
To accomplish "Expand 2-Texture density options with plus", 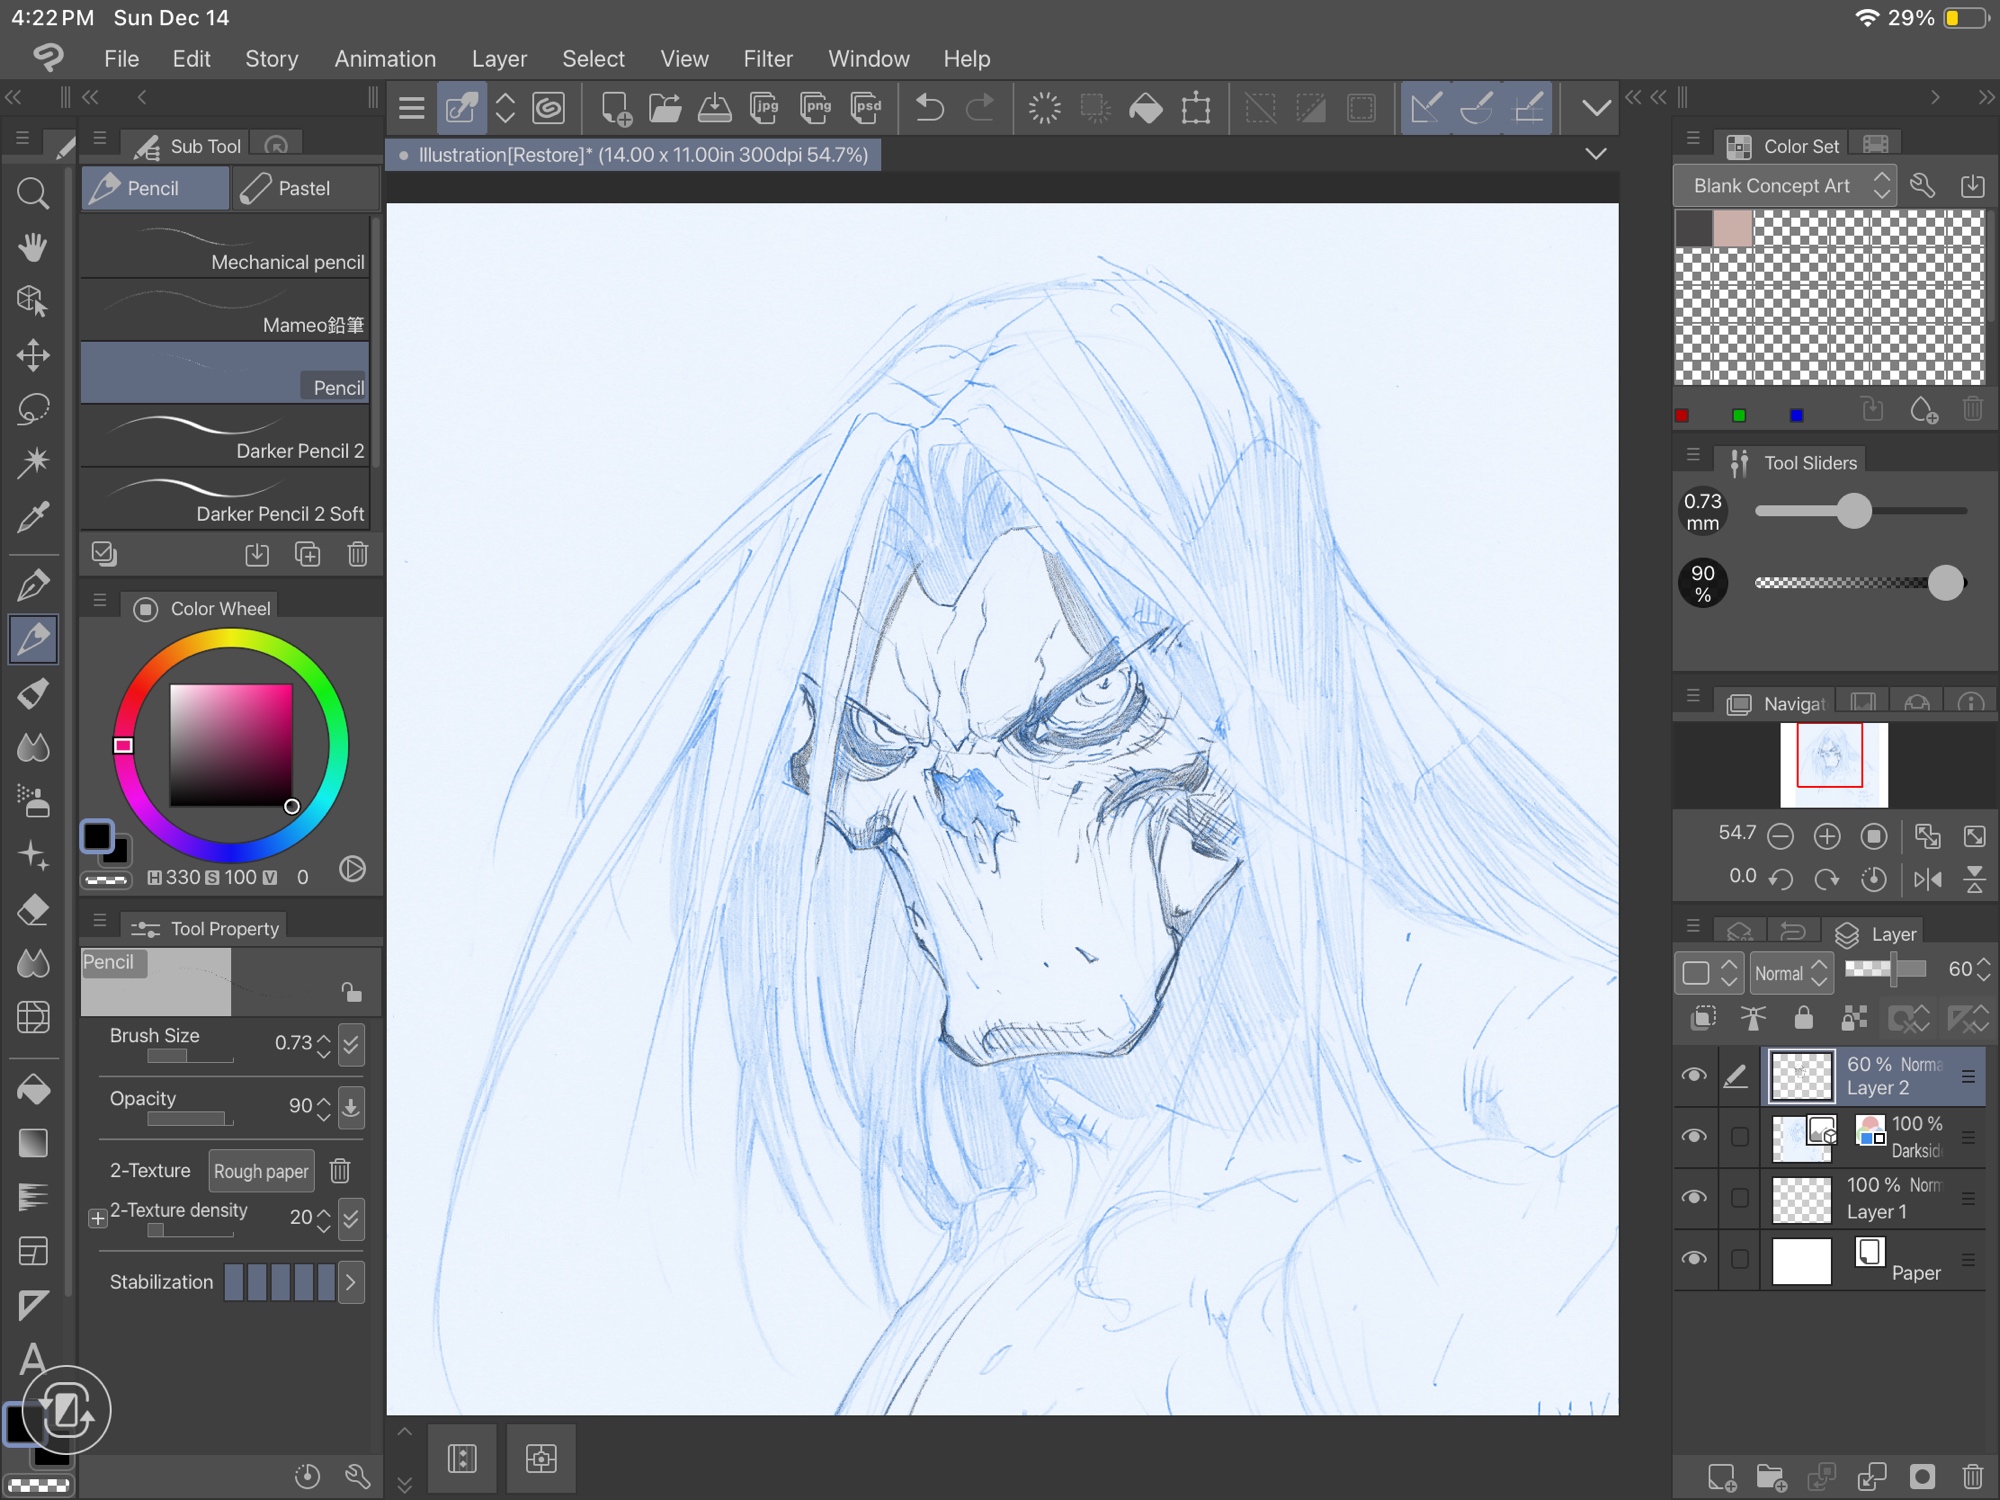I will pos(97,1218).
